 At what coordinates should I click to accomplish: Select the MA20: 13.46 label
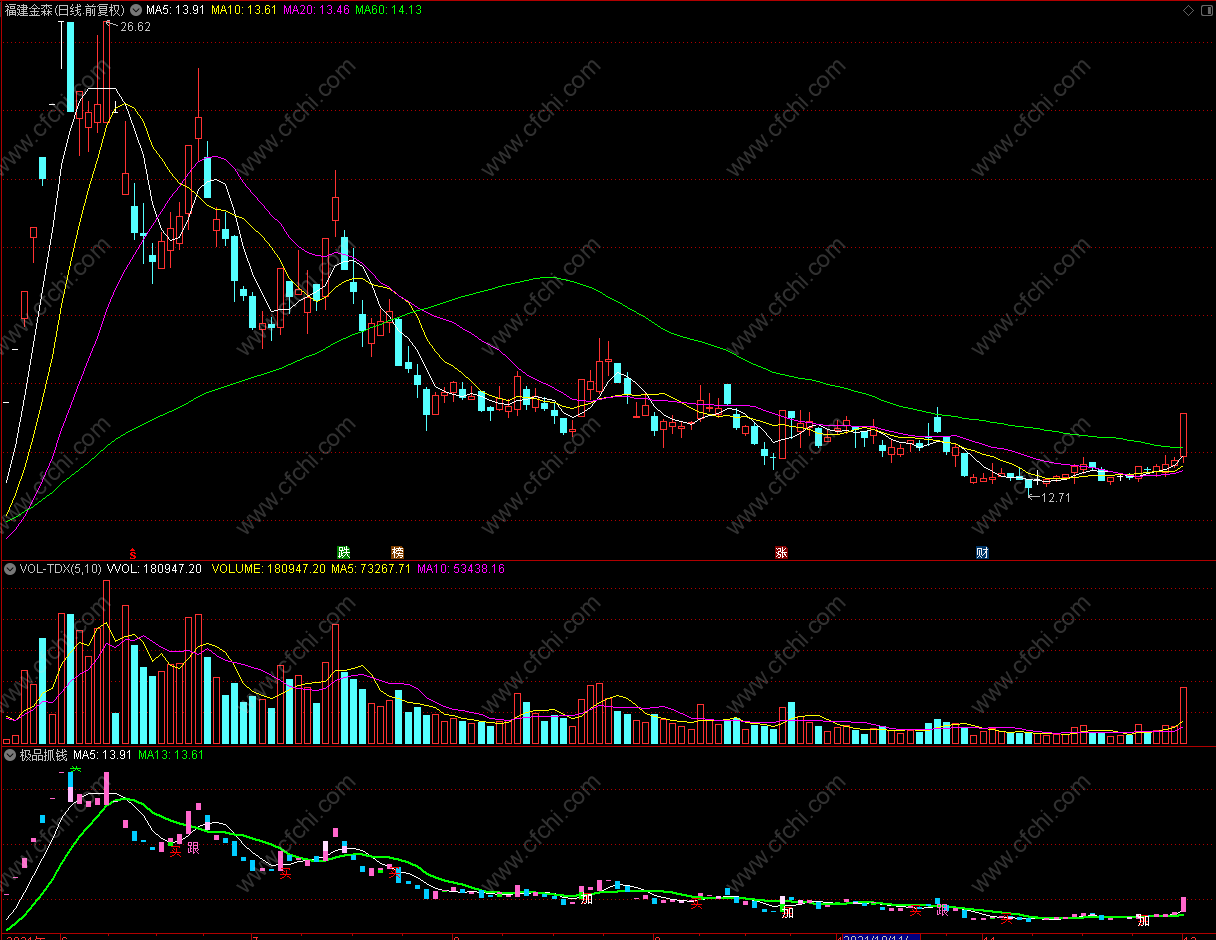(x=316, y=9)
